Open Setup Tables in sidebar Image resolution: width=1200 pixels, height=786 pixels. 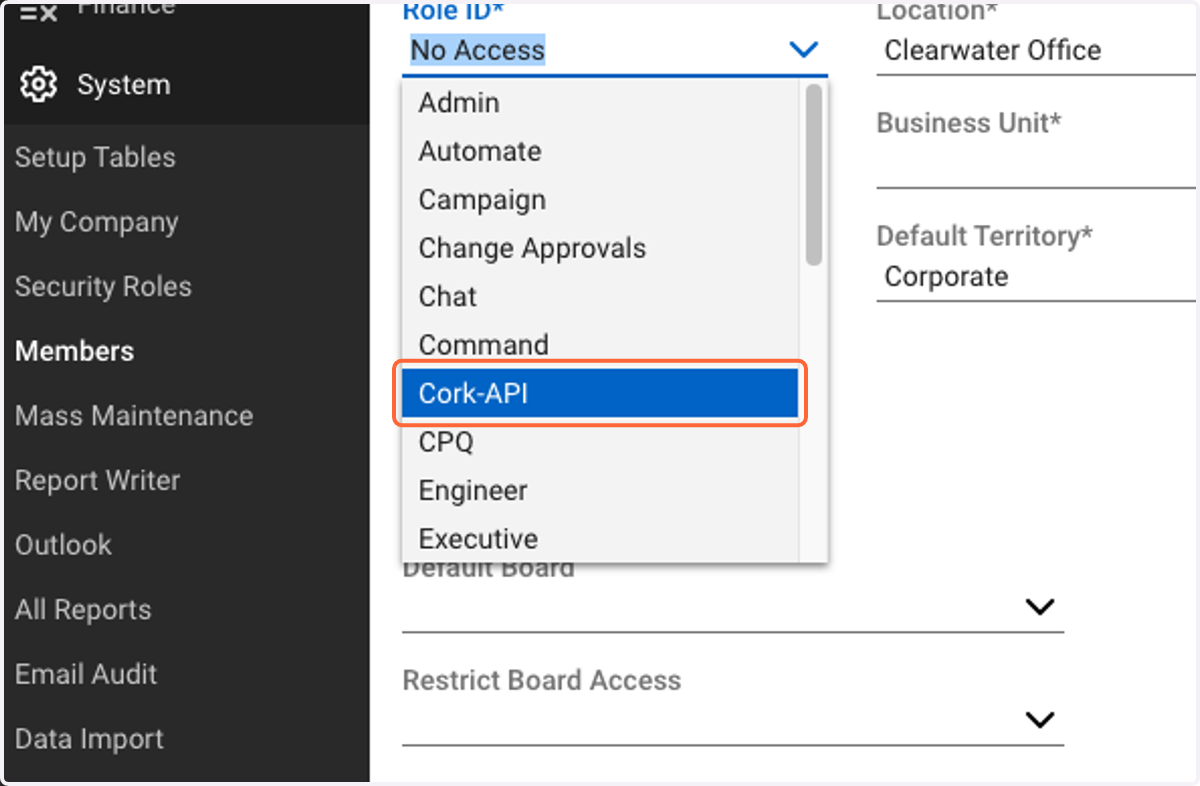coord(95,157)
